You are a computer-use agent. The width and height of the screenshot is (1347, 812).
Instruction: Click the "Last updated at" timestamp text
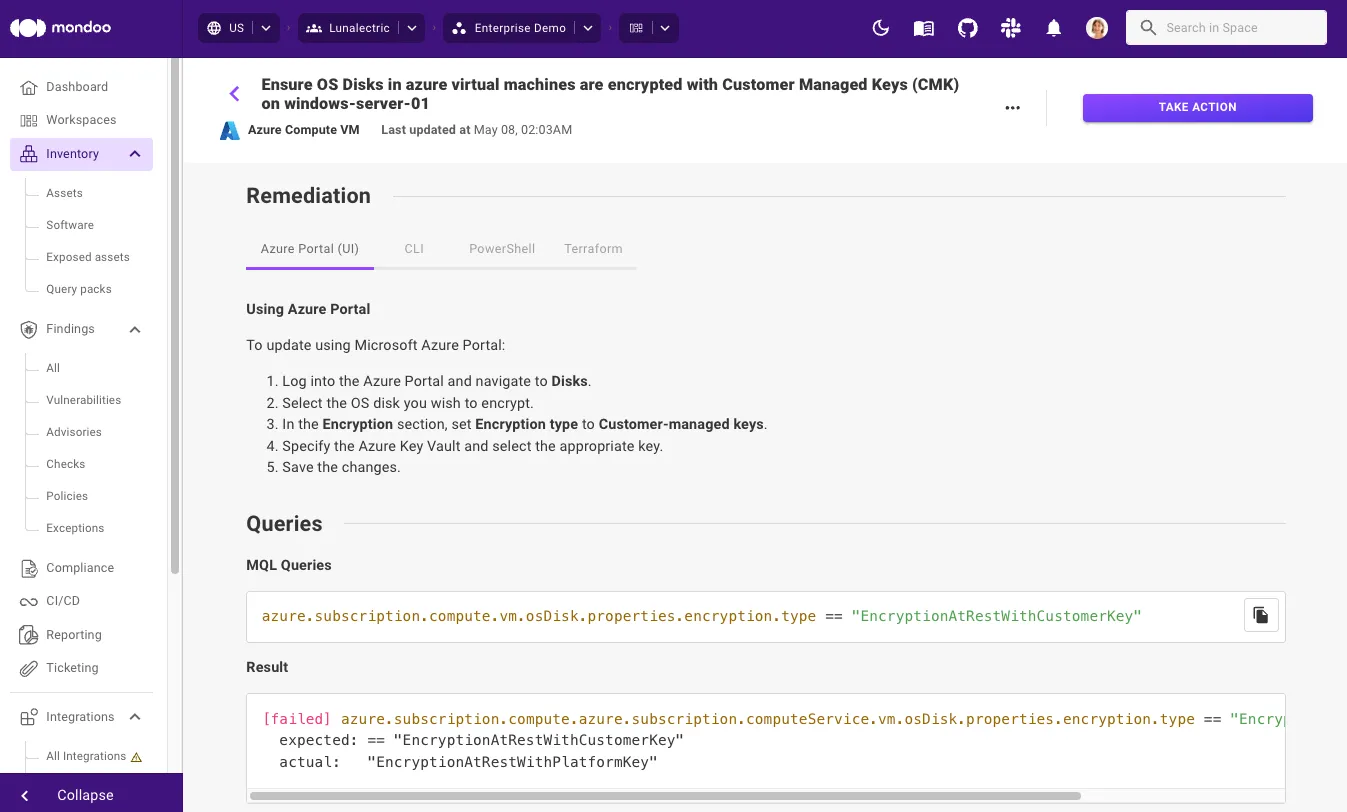pos(477,130)
